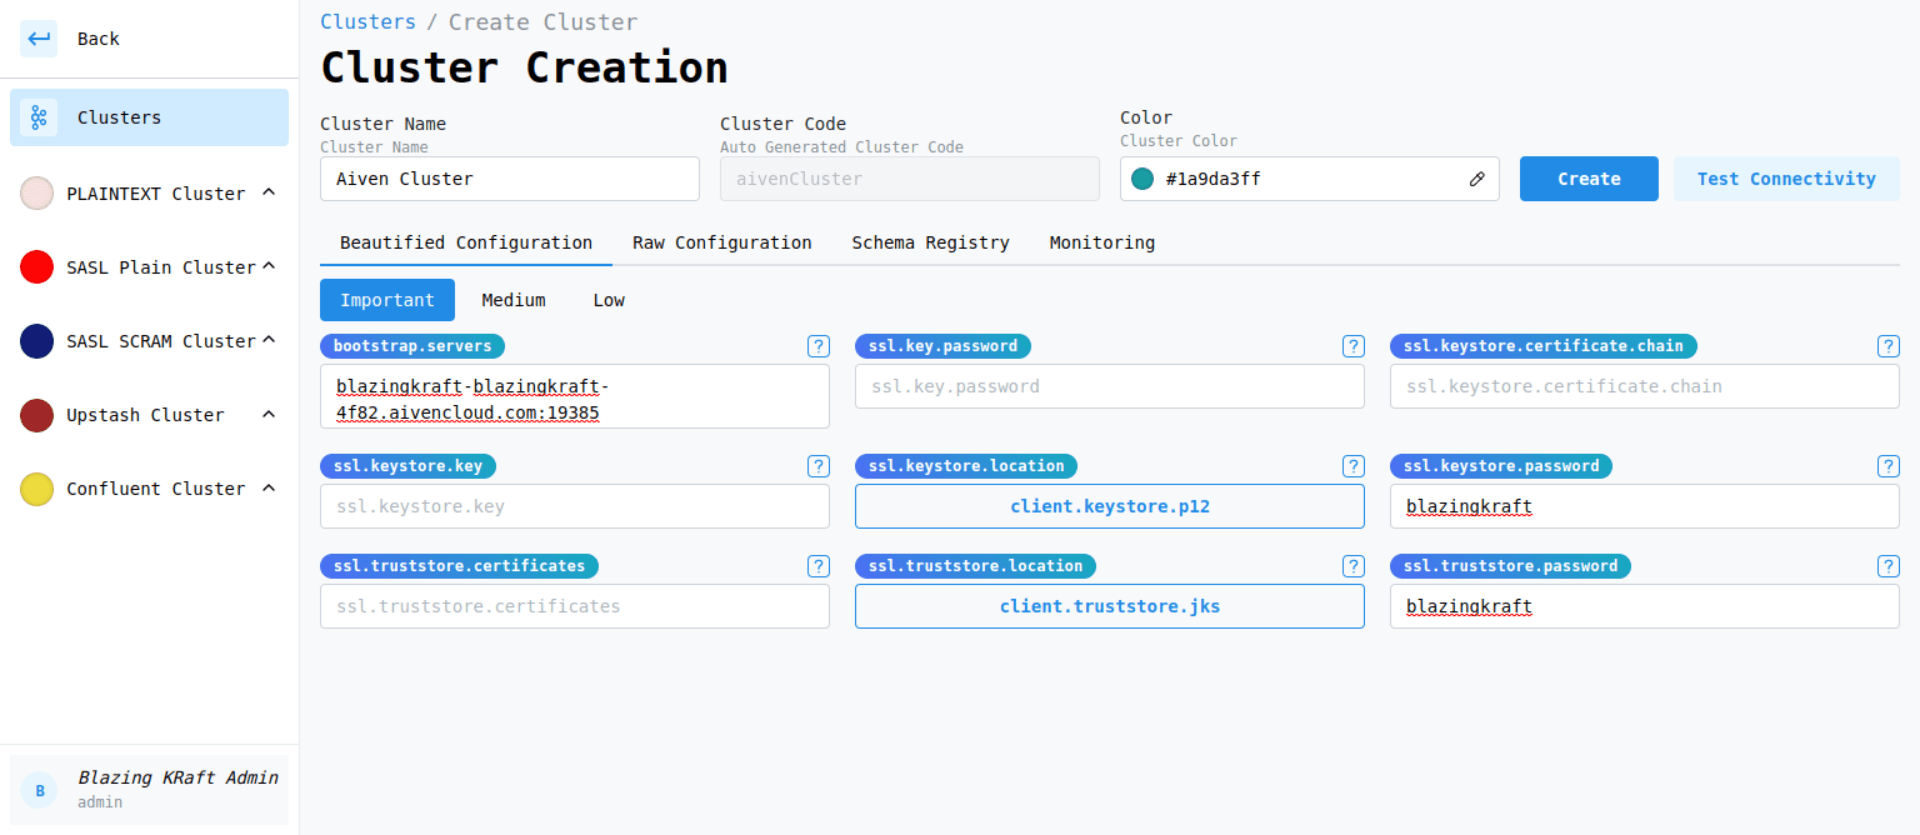This screenshot has width=1920, height=835.
Task: Select the Low priority filter
Action: point(609,300)
